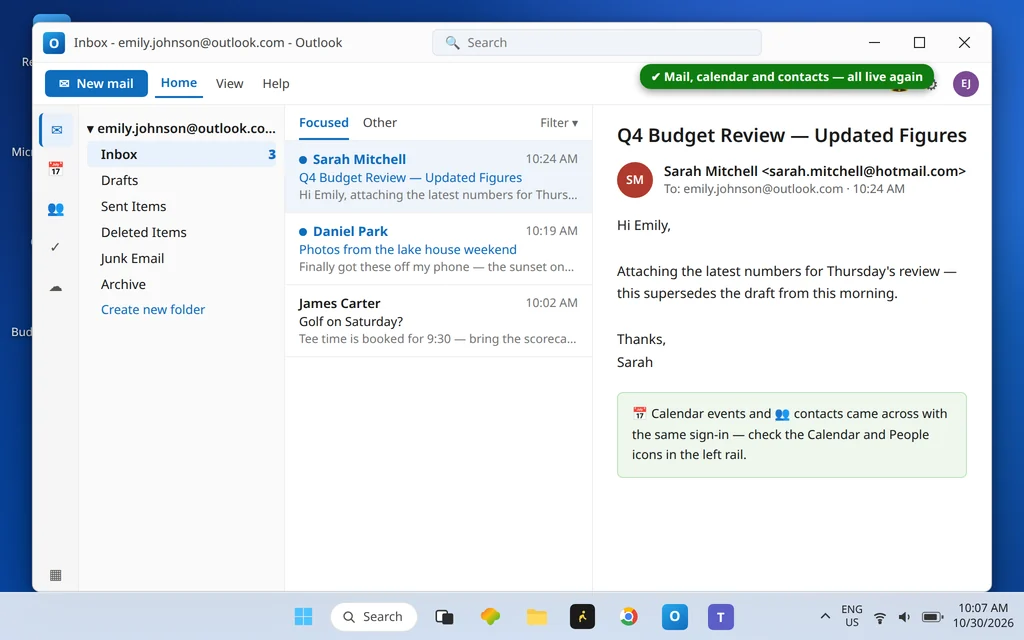Click the Inbox unread count 3
The height and width of the screenshot is (640, 1024).
(272, 154)
